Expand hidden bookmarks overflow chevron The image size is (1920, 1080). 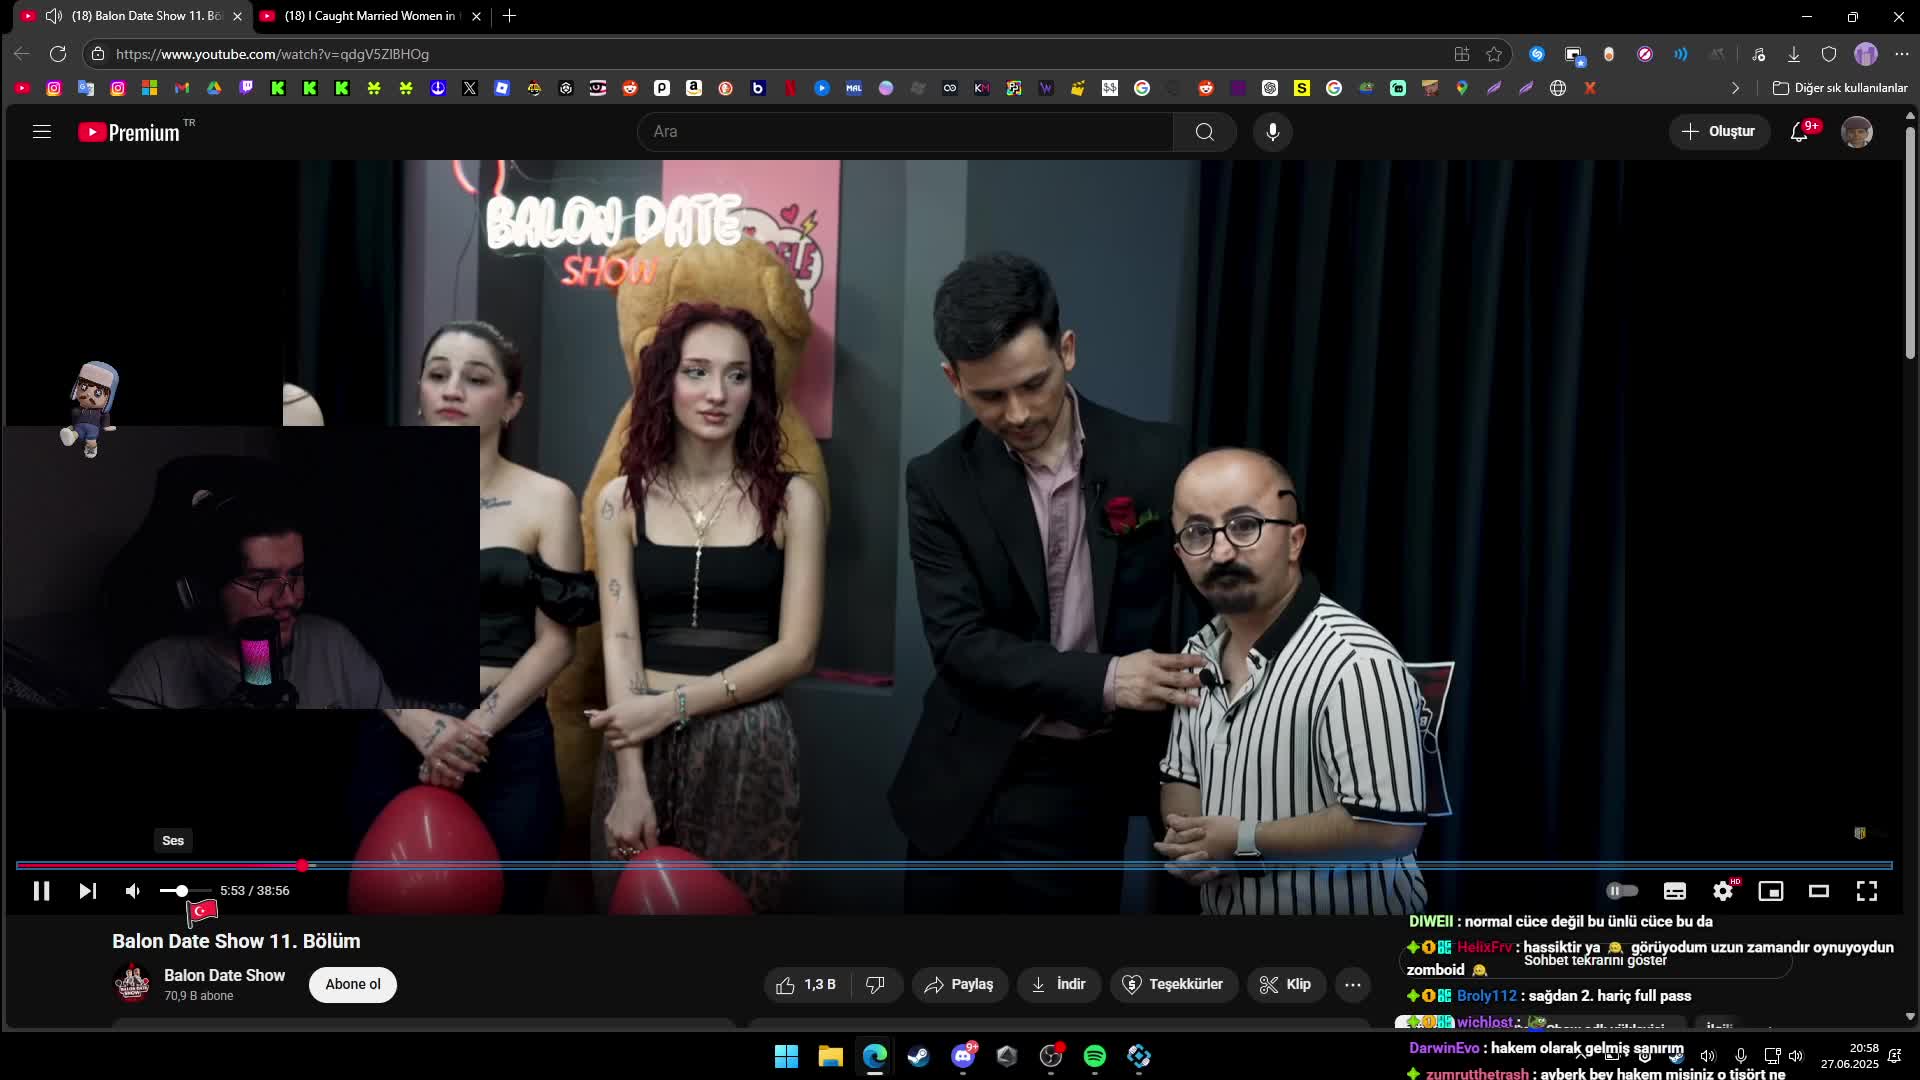[x=1735, y=88]
